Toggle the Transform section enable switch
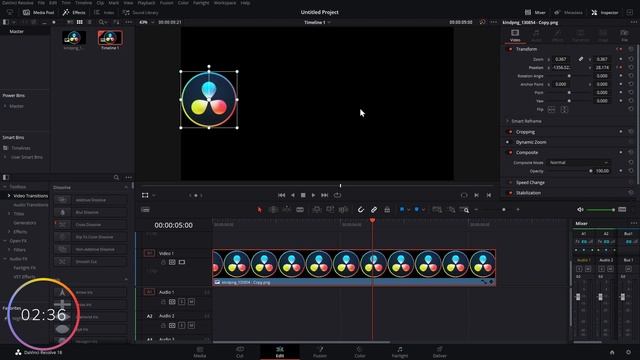Viewport: 640px width, 360px height. pyautogui.click(x=510, y=49)
